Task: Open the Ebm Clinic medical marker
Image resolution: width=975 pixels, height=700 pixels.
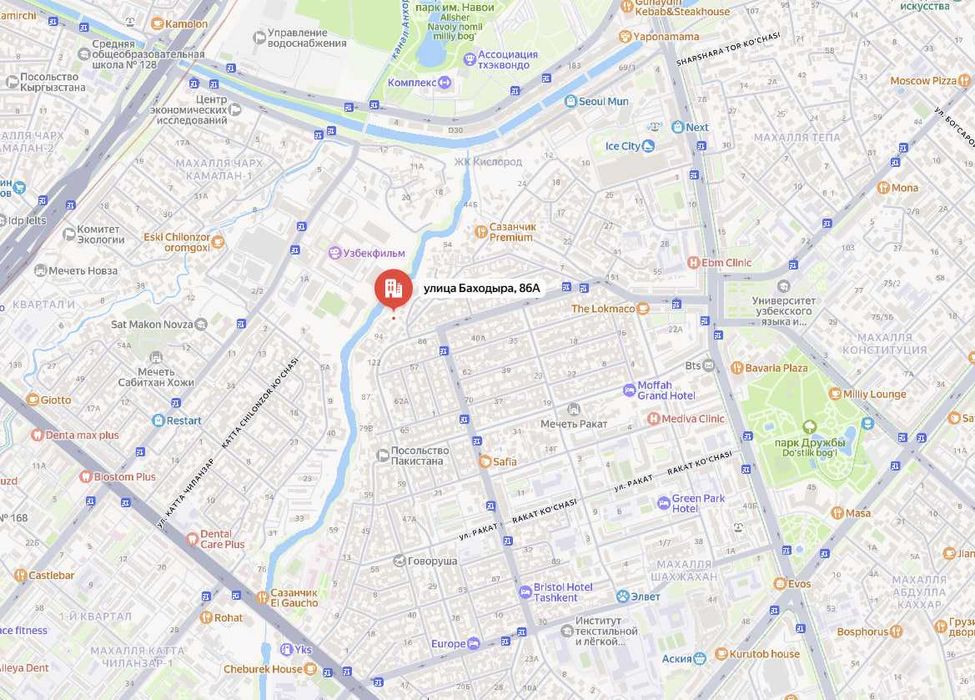Action: [x=693, y=263]
